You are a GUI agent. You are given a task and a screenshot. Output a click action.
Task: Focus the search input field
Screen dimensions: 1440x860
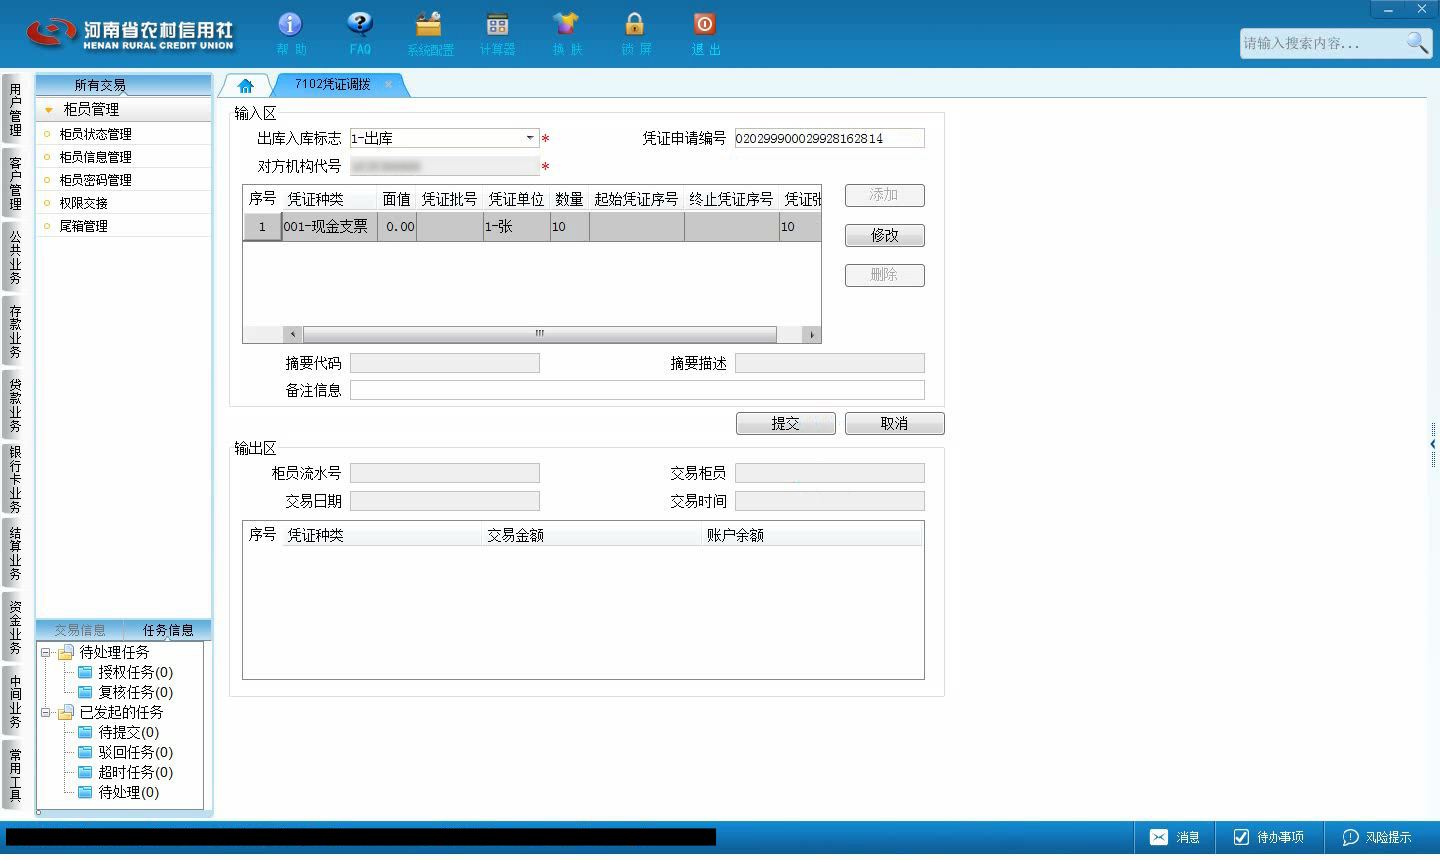point(1322,43)
